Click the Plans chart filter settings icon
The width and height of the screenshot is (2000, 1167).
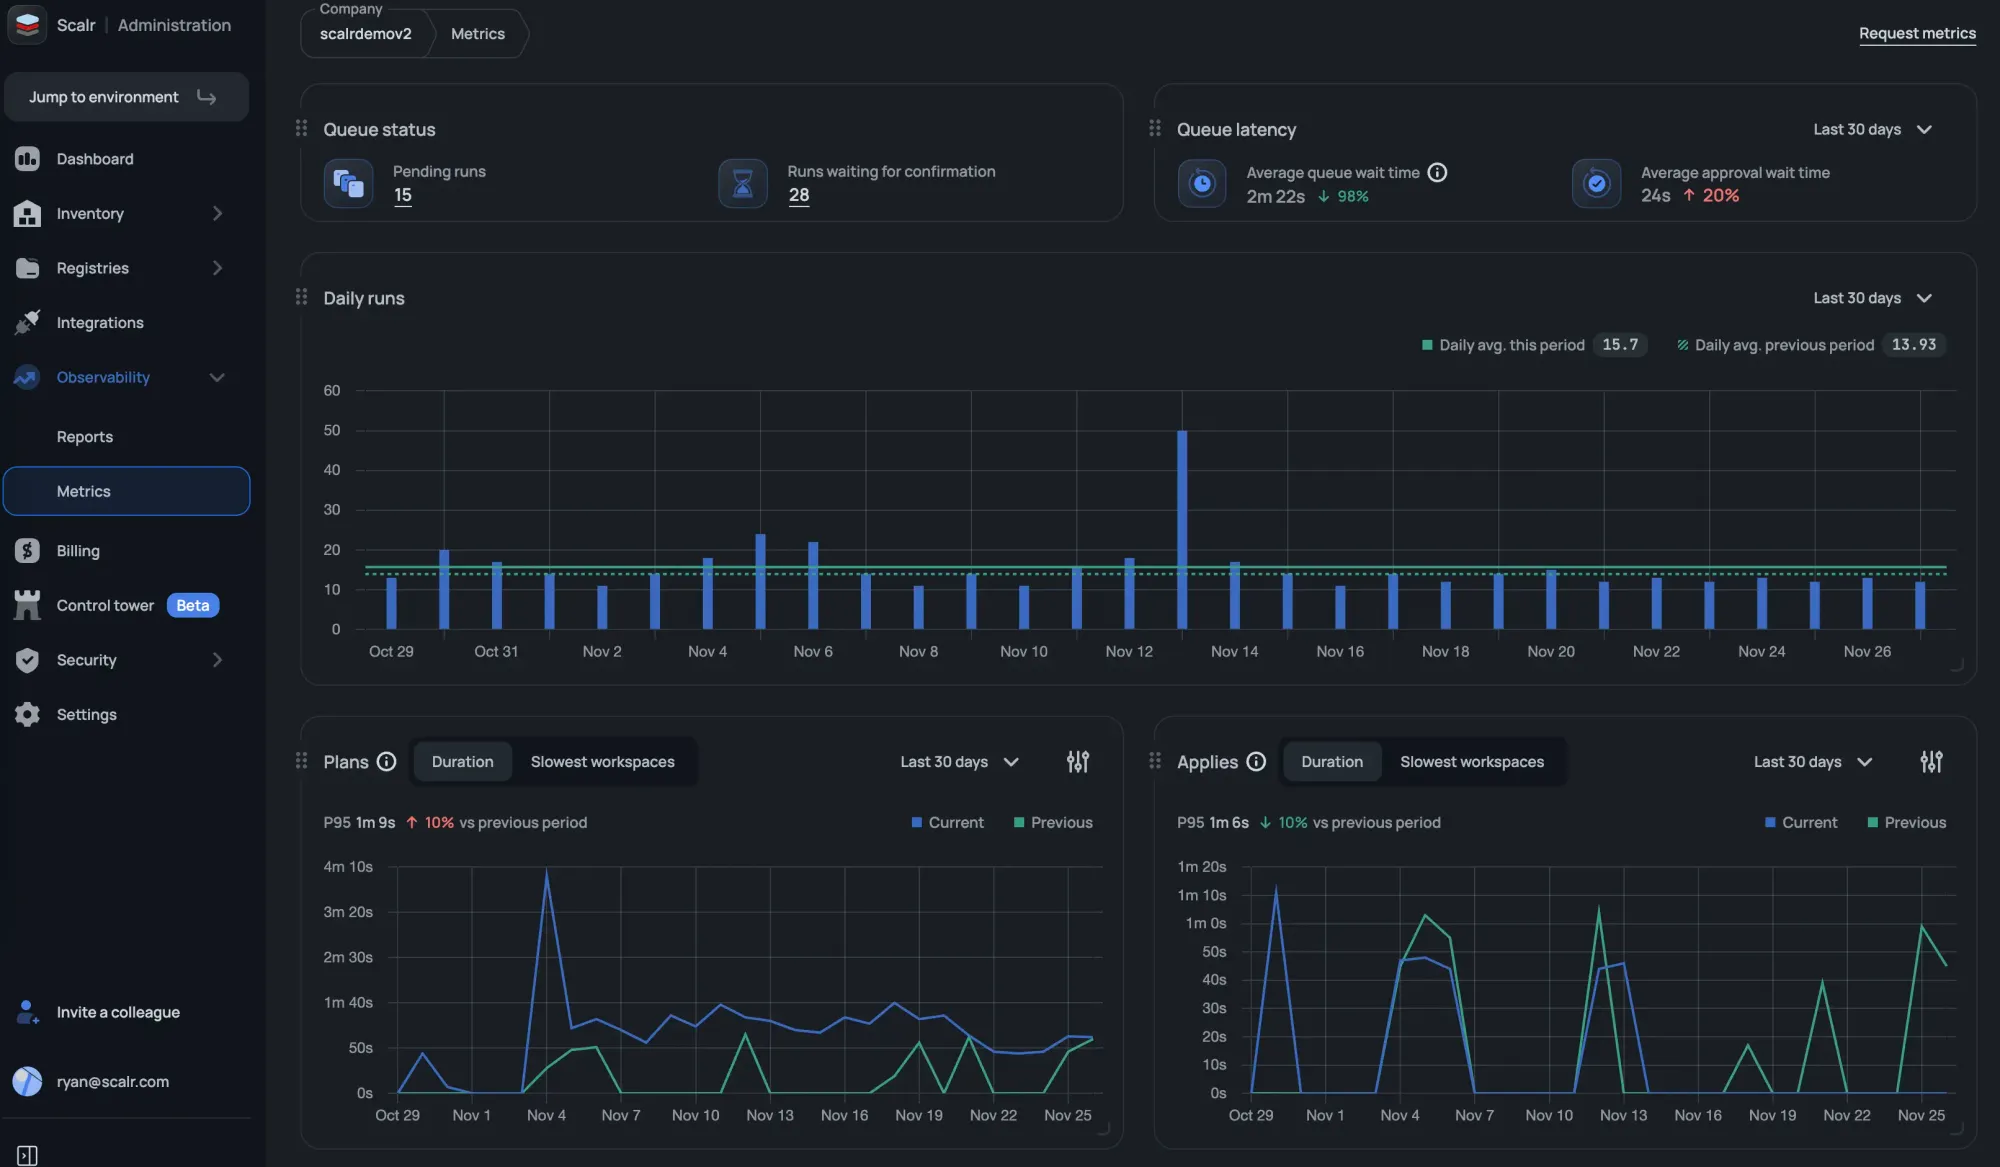pos(1077,762)
